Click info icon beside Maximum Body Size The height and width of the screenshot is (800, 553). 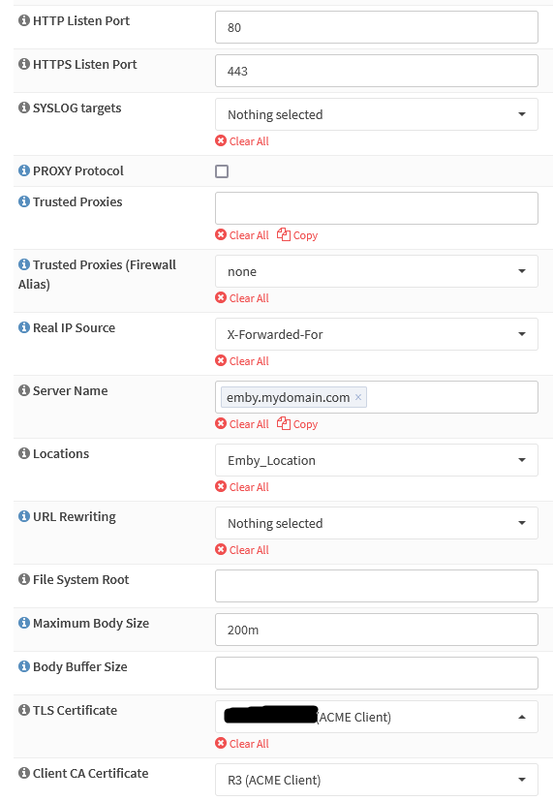[x=24, y=622]
